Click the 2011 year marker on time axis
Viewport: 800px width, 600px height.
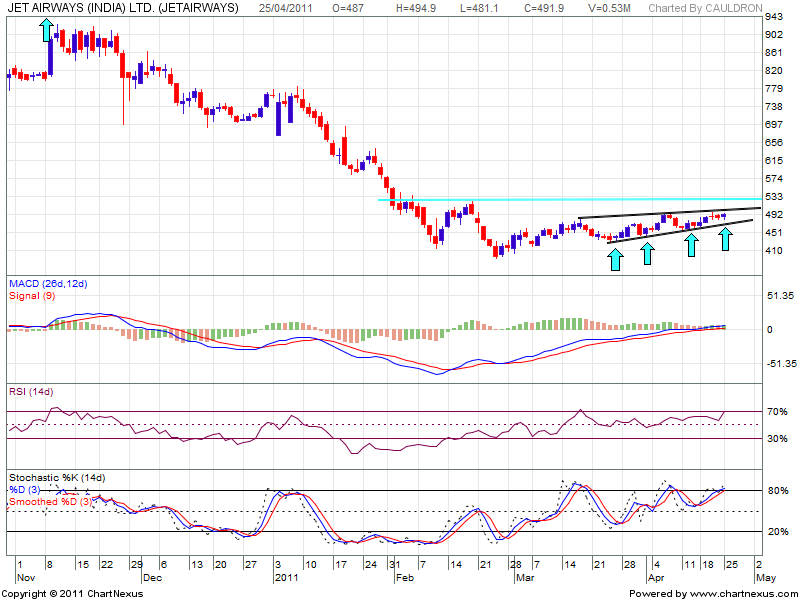click(287, 577)
